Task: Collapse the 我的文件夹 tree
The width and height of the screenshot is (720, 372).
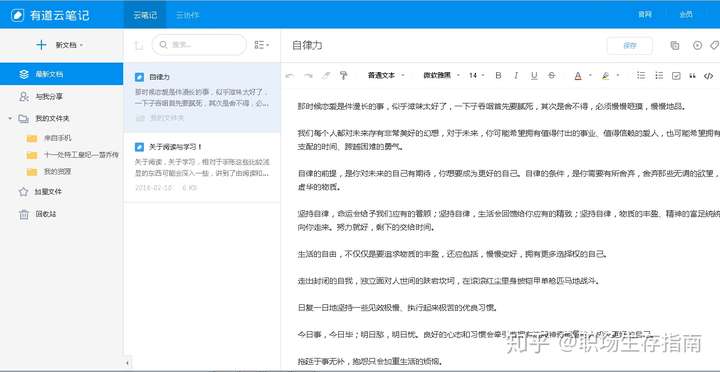Action: tap(10, 118)
